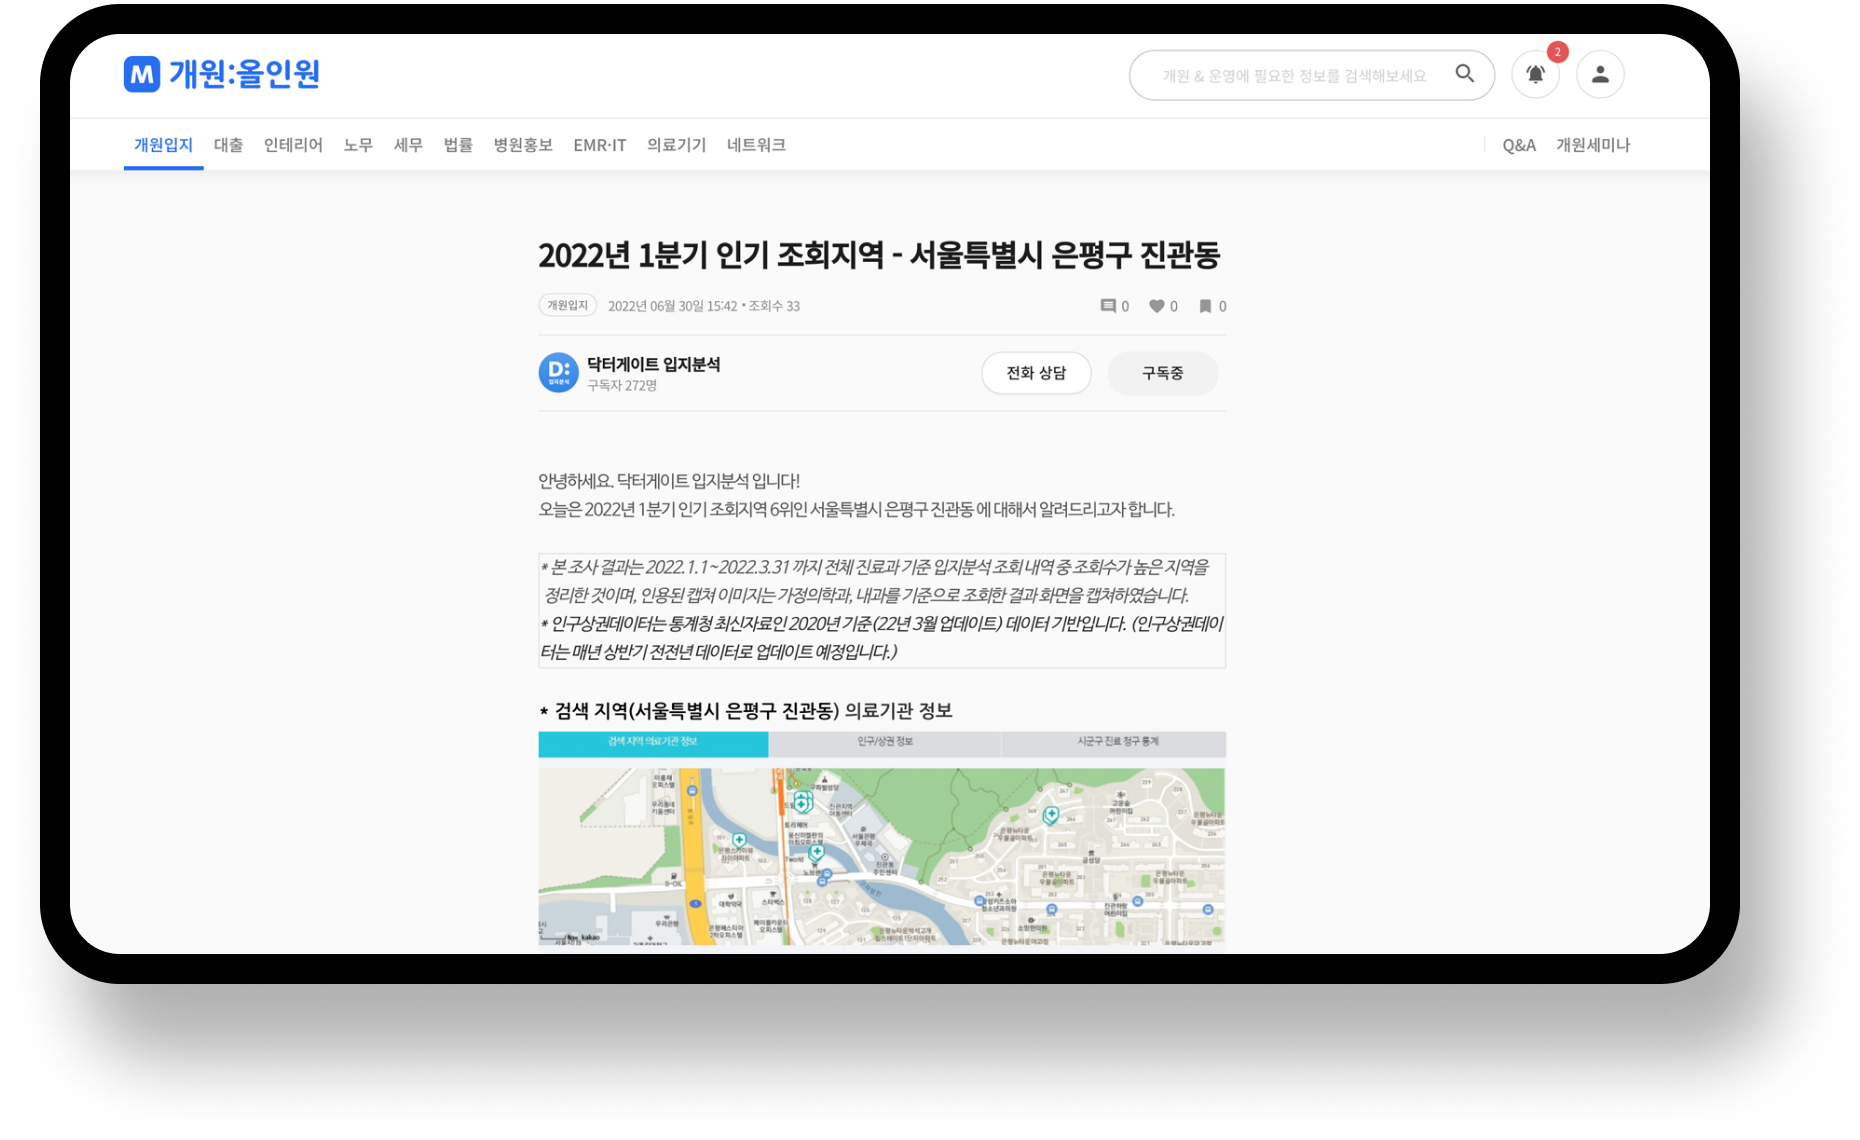1860x1140 pixels.
Task: Open the 의료기기 menu
Action: click(x=676, y=145)
